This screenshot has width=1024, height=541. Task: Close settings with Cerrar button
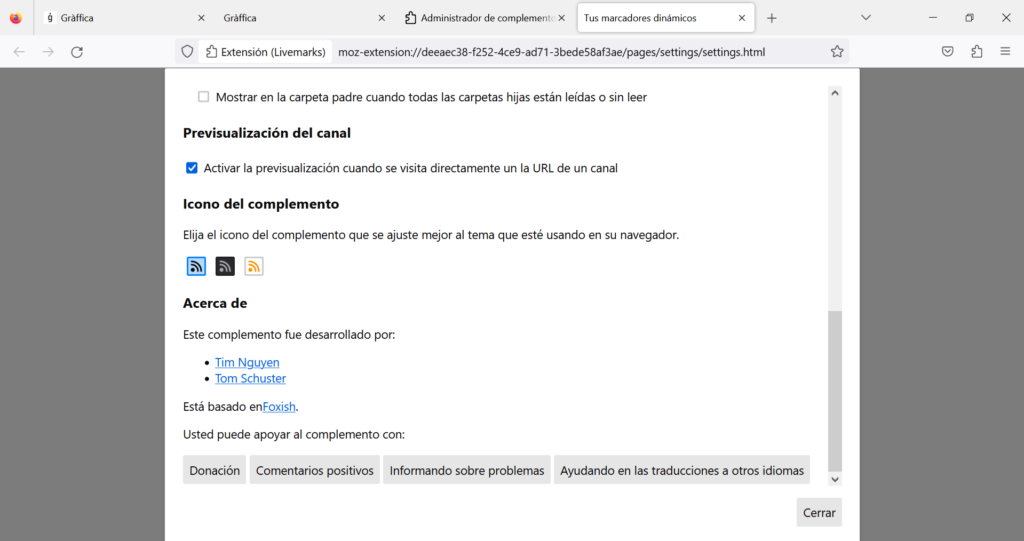pos(819,512)
